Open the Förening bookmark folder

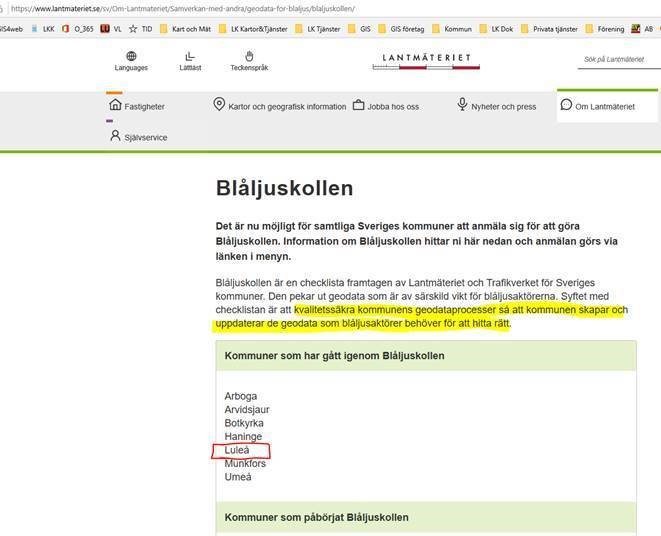pos(605,29)
